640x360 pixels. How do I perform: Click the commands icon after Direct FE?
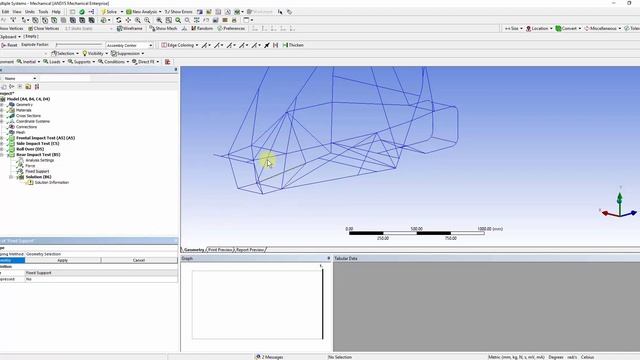pos(167,62)
